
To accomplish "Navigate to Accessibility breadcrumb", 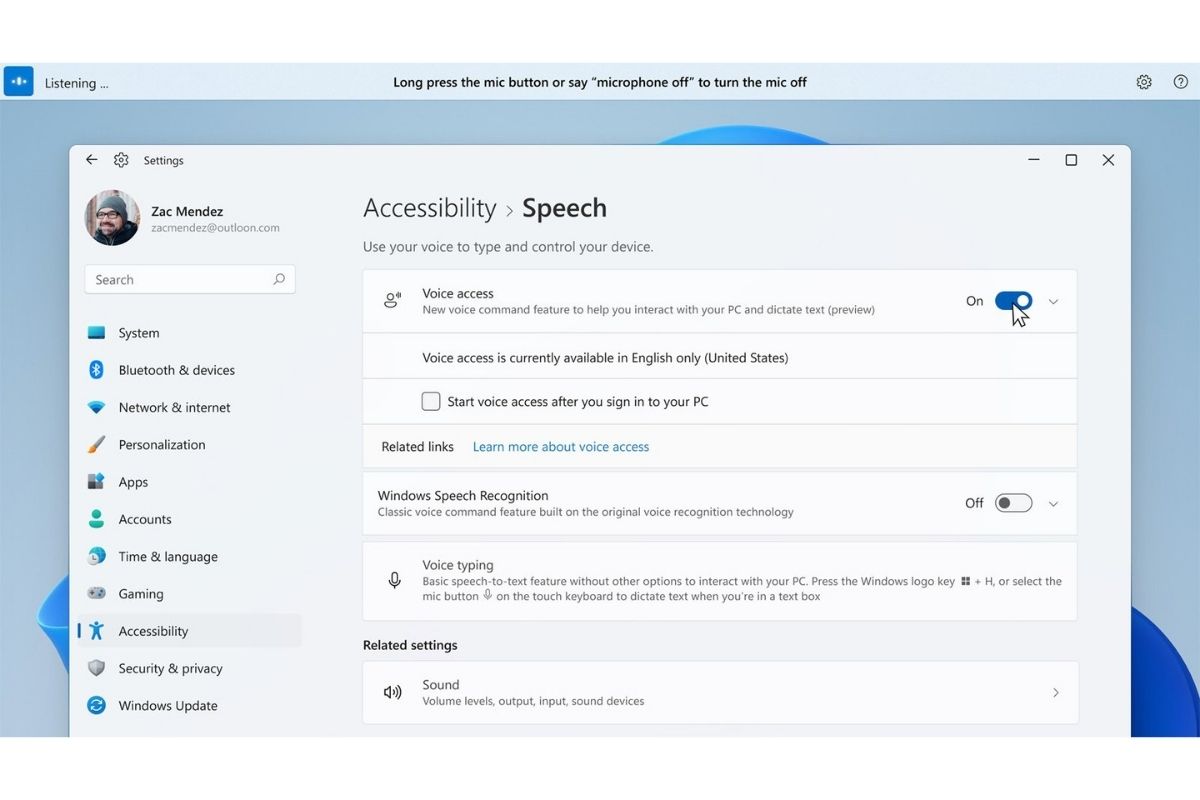I will click(430, 208).
